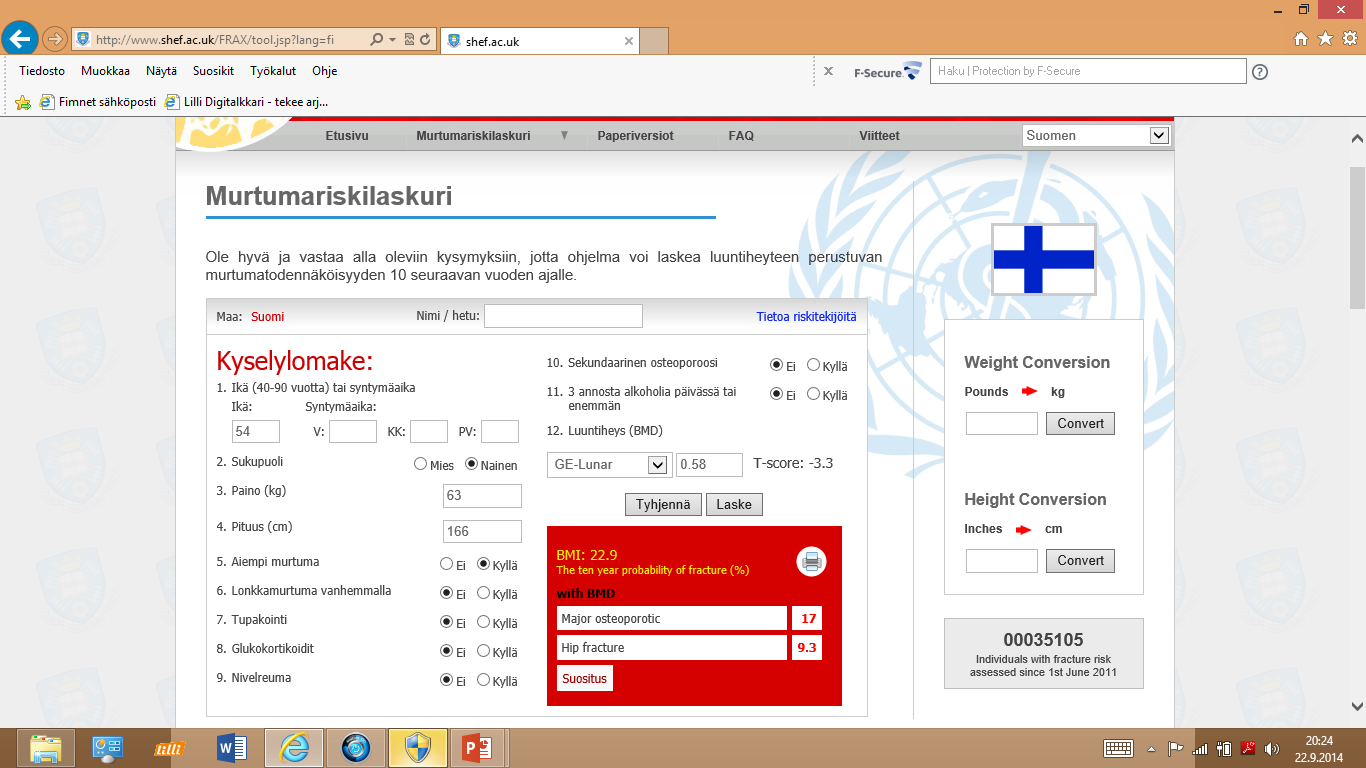Open the Näytä menu

click(x=161, y=71)
